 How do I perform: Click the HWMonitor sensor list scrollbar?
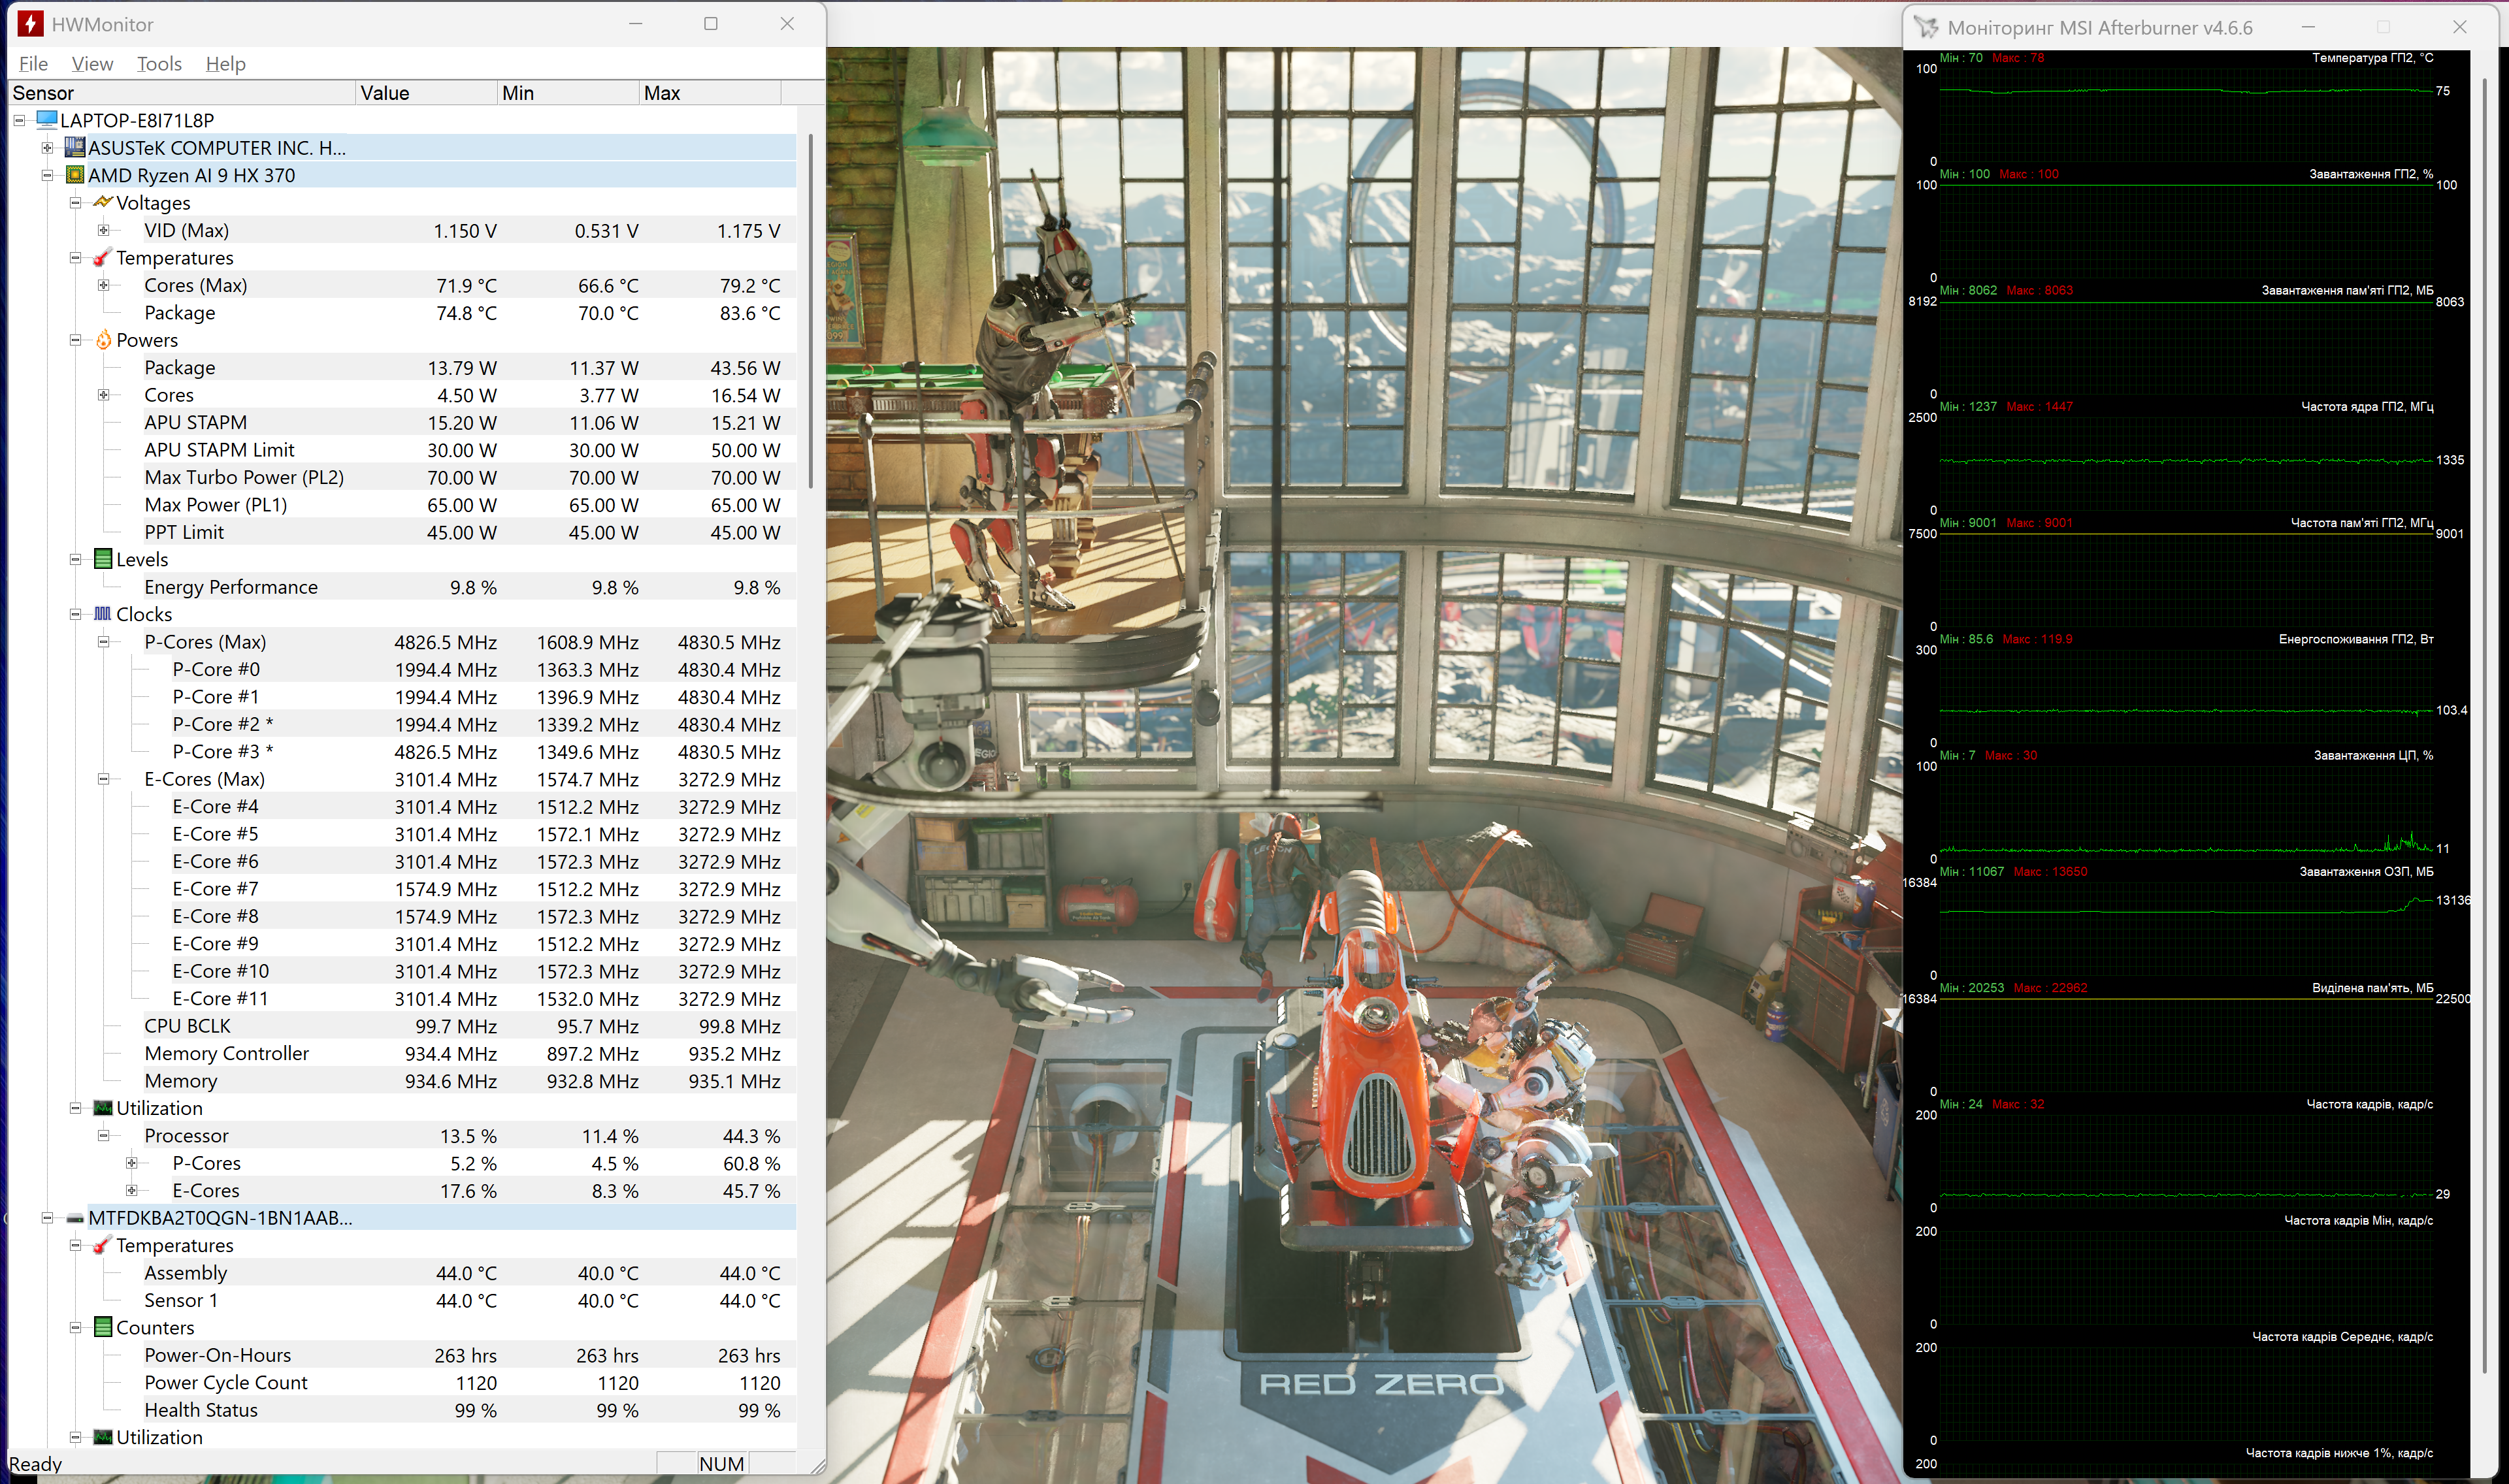coord(810,310)
